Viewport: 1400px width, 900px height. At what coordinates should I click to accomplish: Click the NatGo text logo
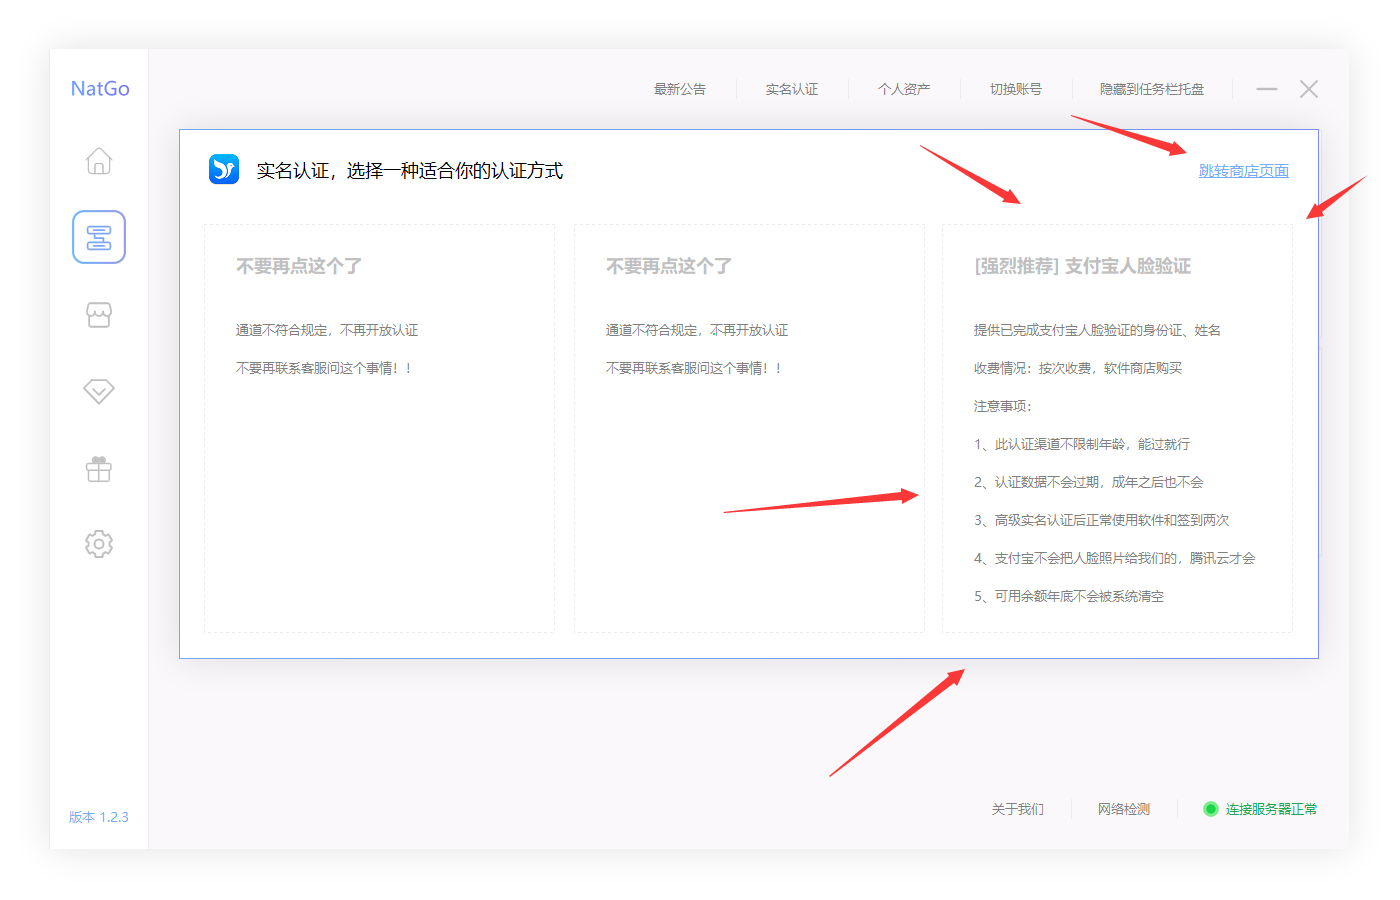(98, 88)
